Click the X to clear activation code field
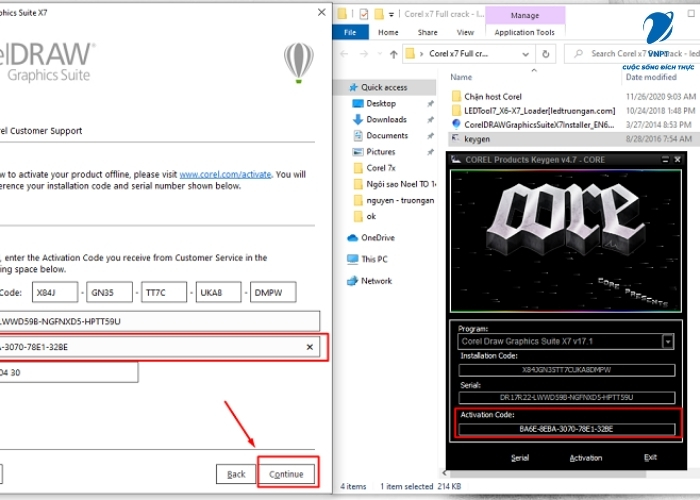Viewport: 700px width, 500px height. coord(310,346)
